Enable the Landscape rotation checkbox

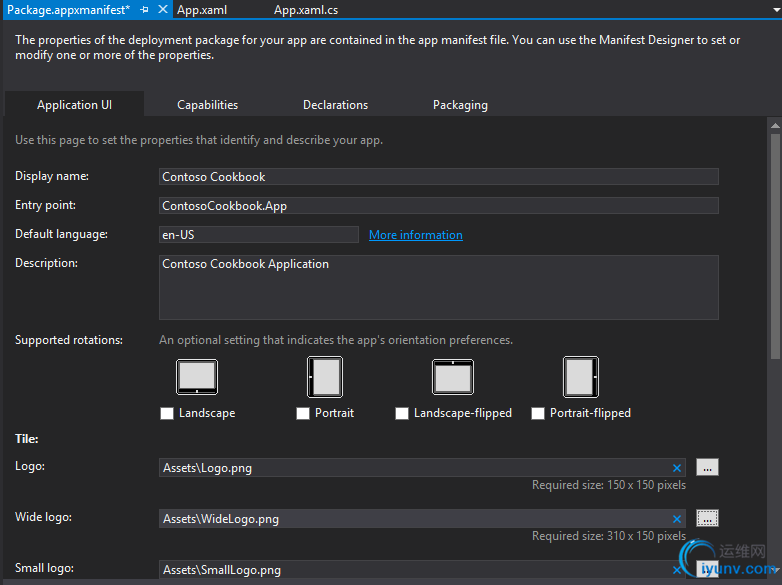[x=167, y=413]
